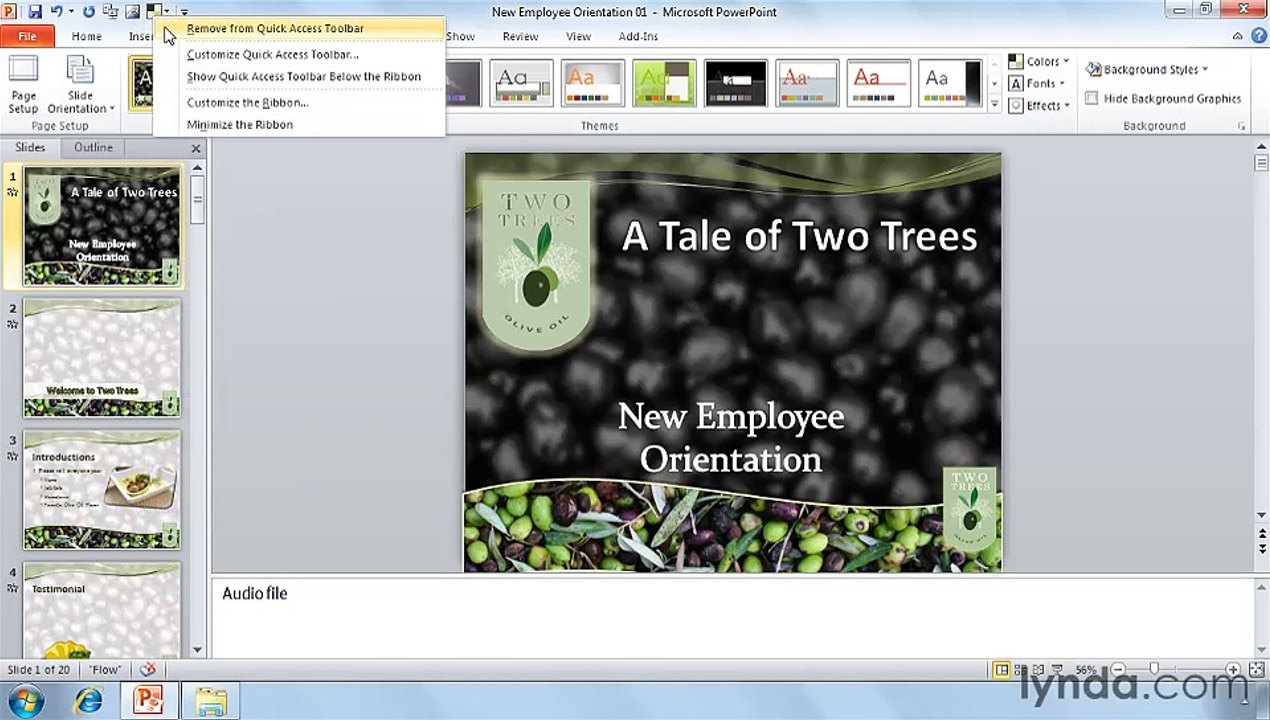
Task: Switch to the Home ribbon tab
Action: point(86,36)
